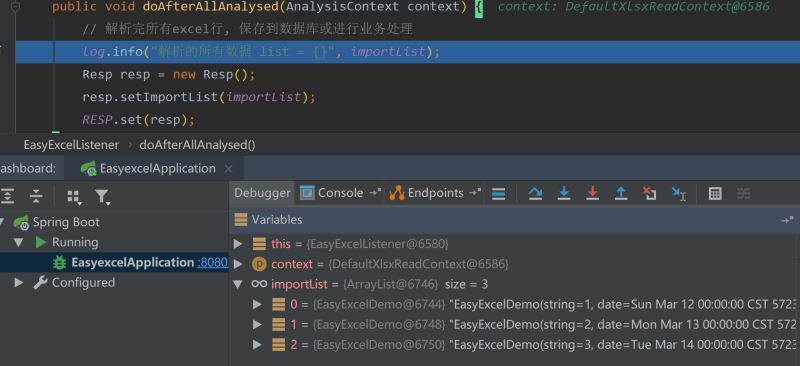Open the filter funnel in dashboard
The width and height of the screenshot is (800, 366).
click(102, 197)
